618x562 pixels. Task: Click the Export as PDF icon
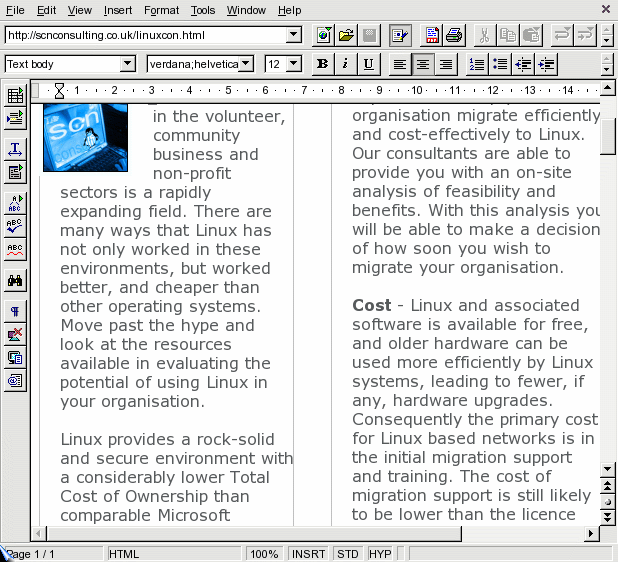click(x=432, y=35)
